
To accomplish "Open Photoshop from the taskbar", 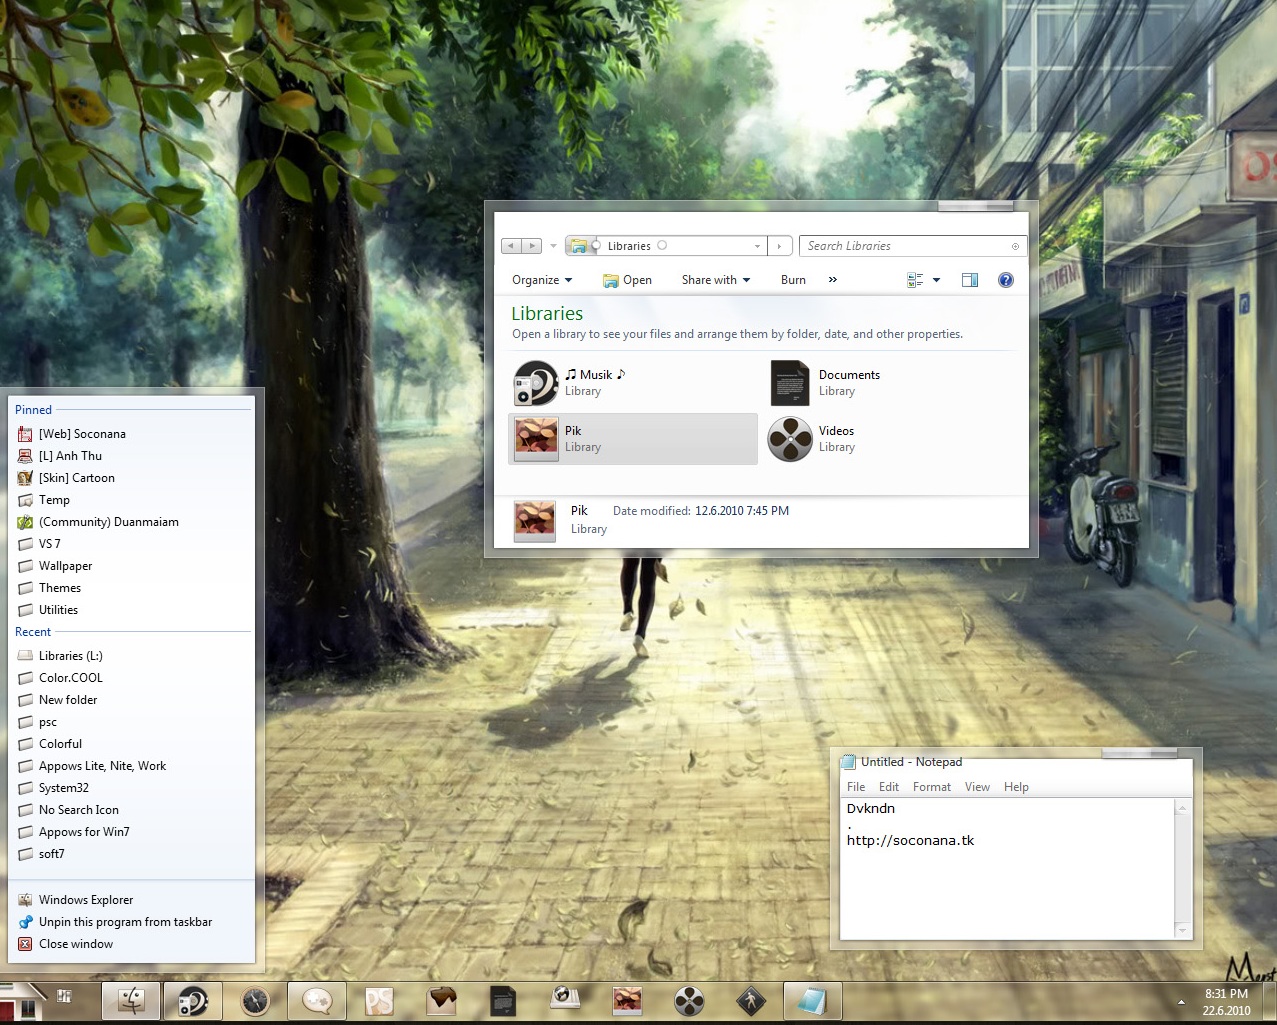I will 379,1001.
